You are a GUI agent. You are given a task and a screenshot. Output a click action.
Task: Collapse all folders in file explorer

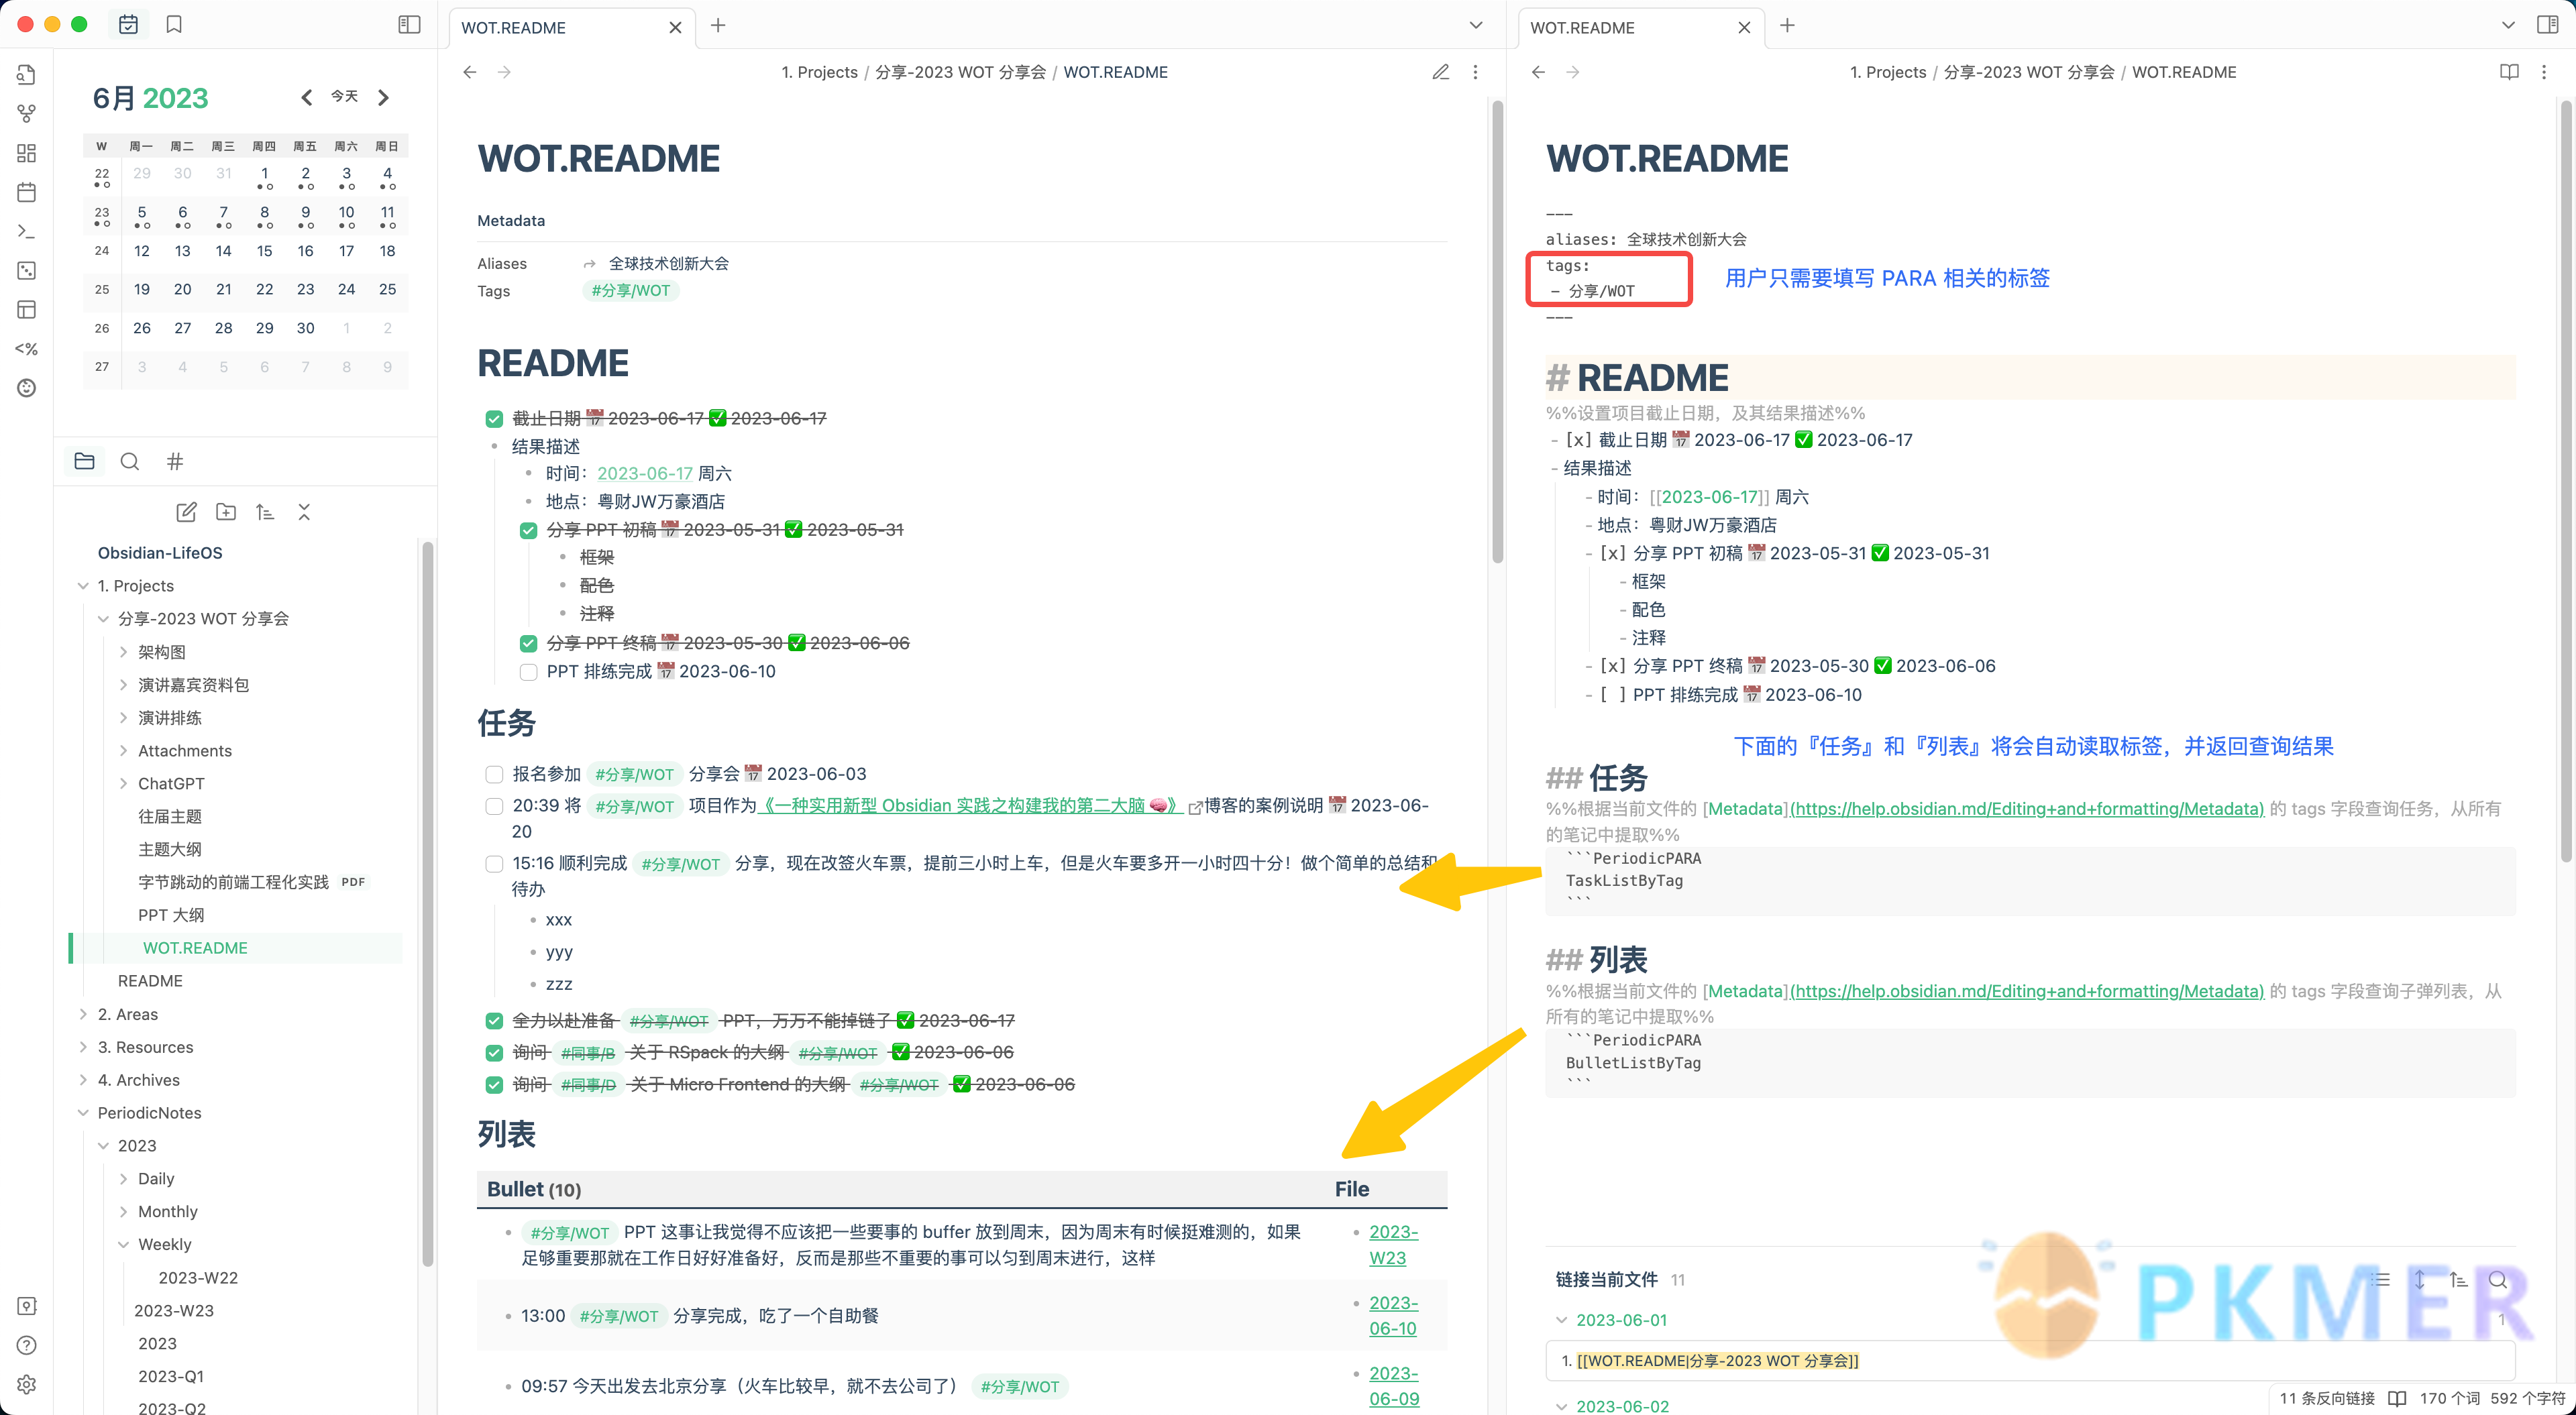coord(304,512)
